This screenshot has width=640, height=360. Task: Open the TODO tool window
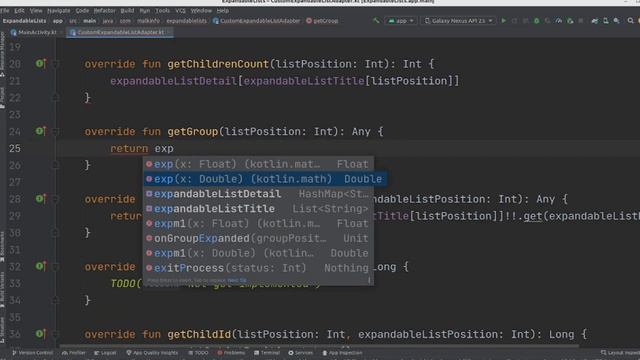(198, 353)
